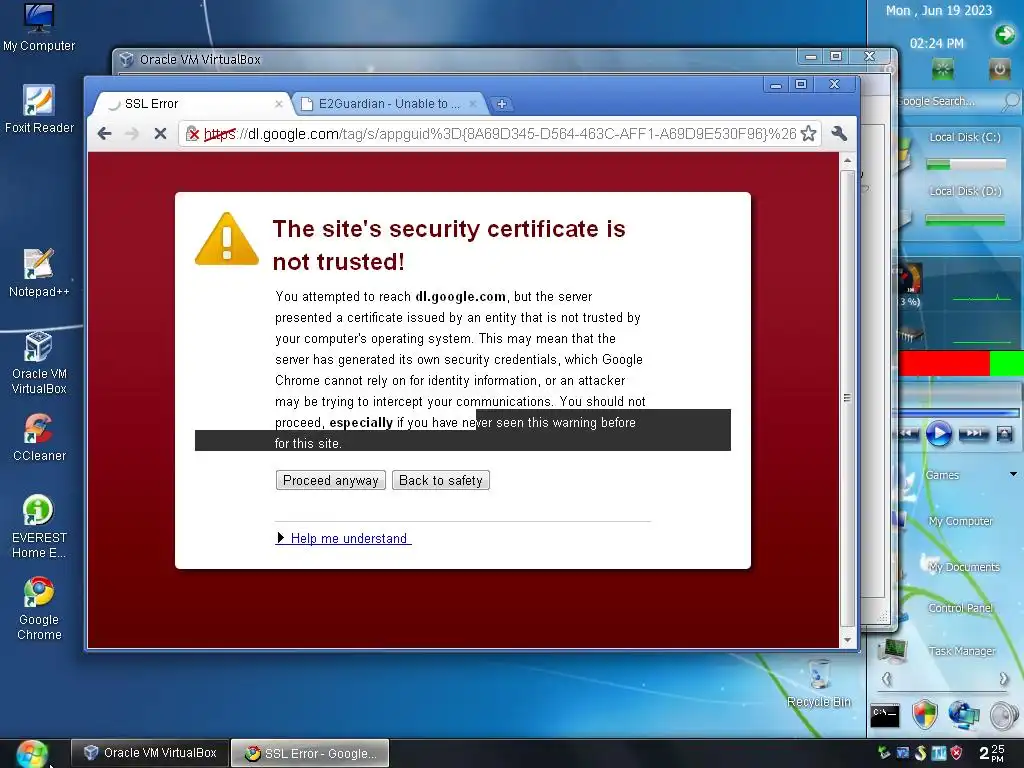Open CCleaner desktop shortcut

coord(39,437)
